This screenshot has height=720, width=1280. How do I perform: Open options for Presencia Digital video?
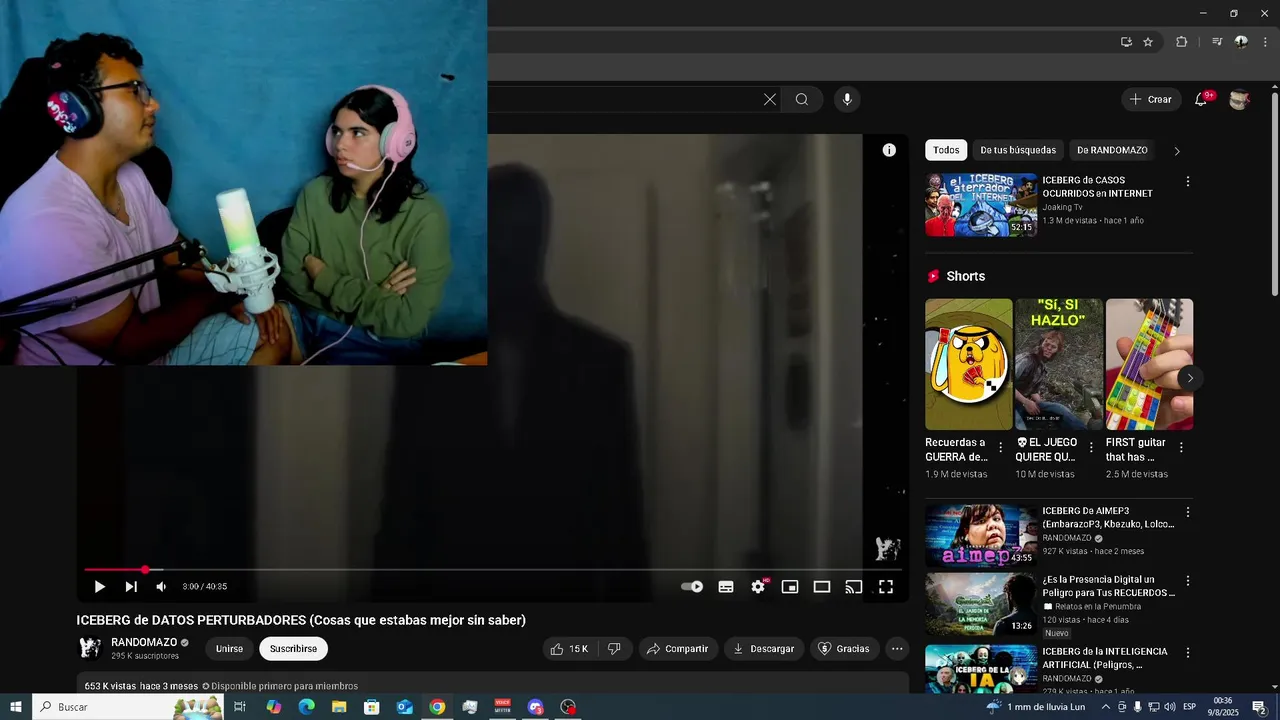[x=1188, y=580]
